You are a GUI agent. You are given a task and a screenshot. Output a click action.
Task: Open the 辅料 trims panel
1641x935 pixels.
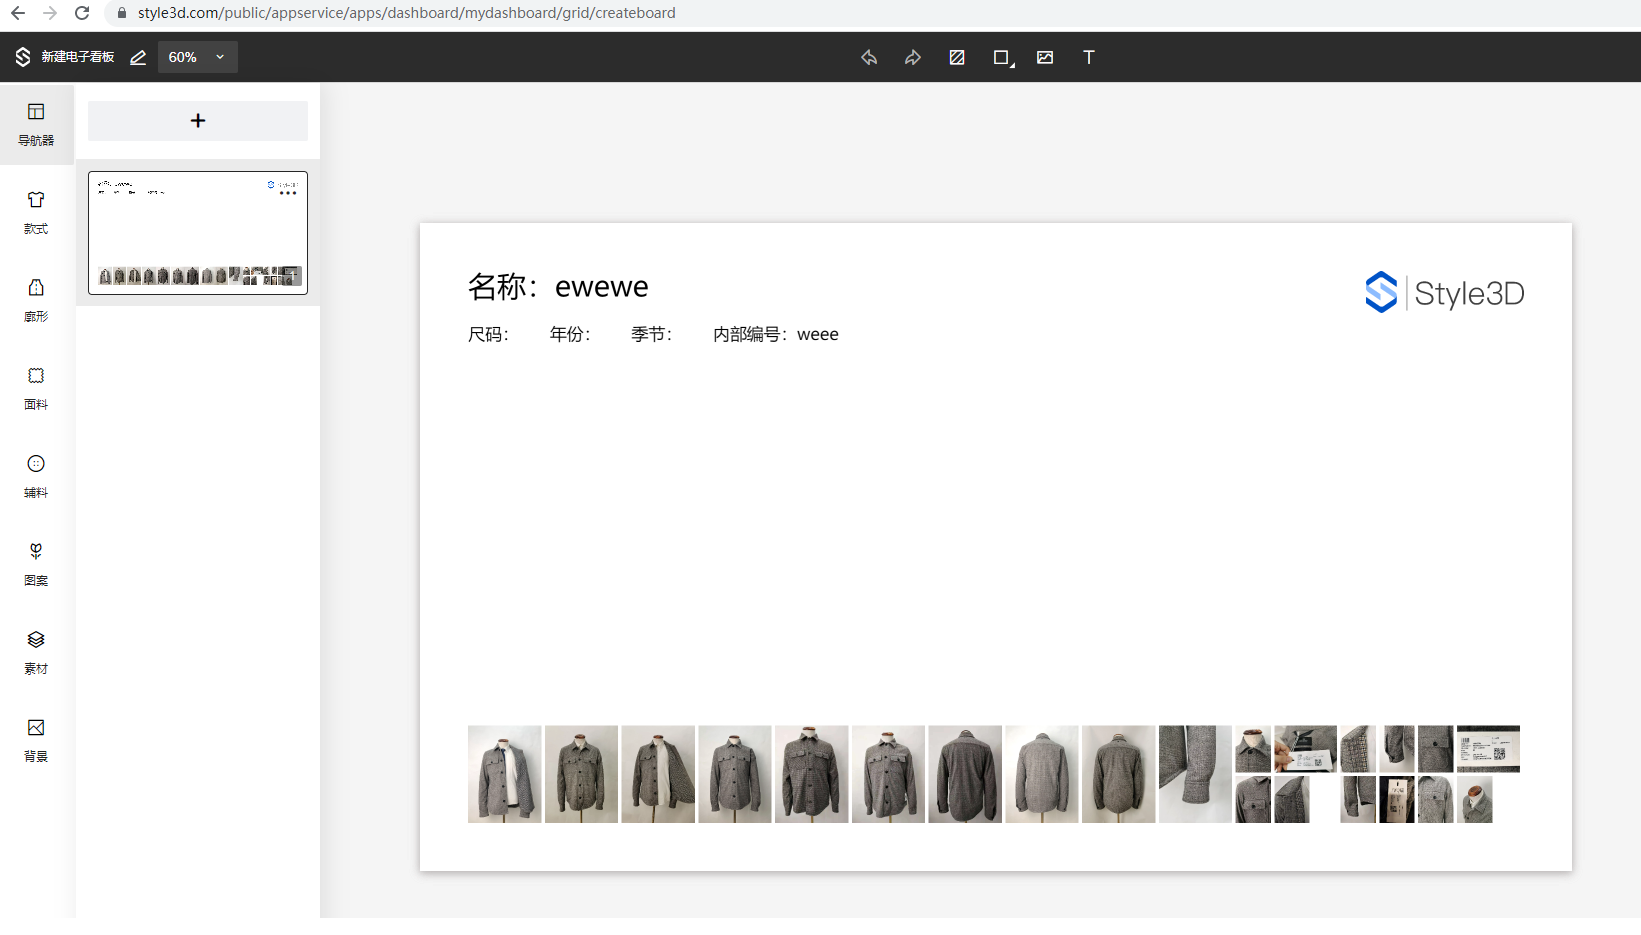[36, 476]
